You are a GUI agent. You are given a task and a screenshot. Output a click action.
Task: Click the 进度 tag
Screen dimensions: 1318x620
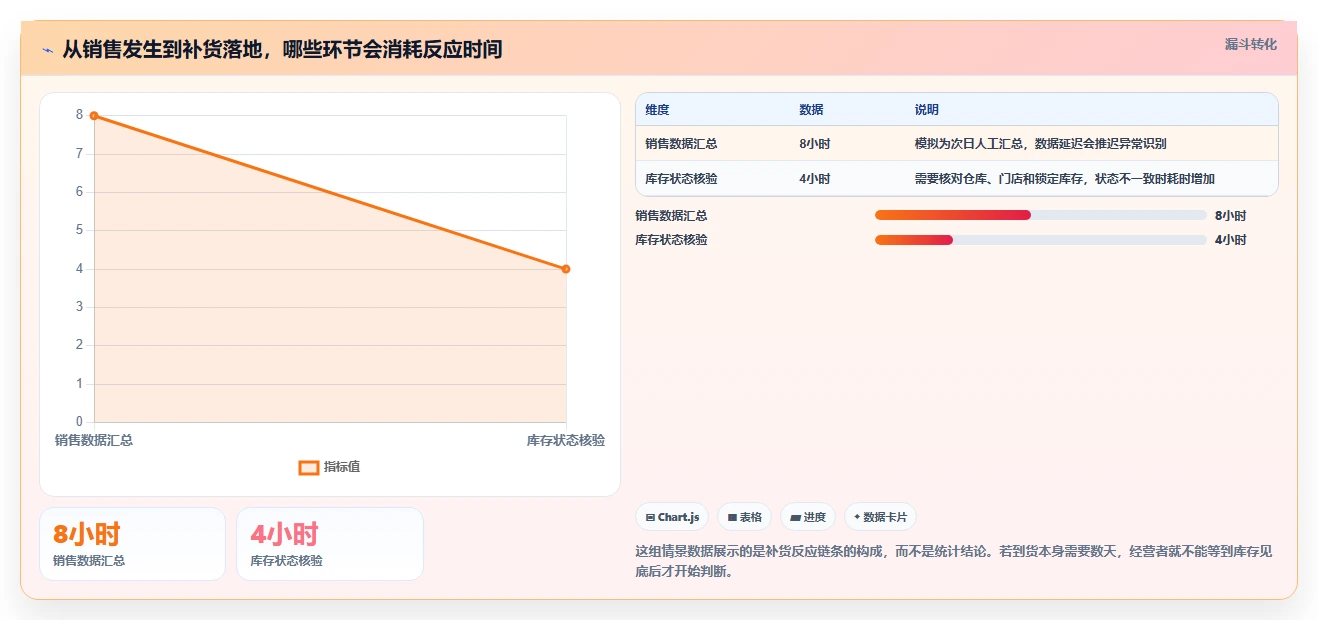(808, 517)
